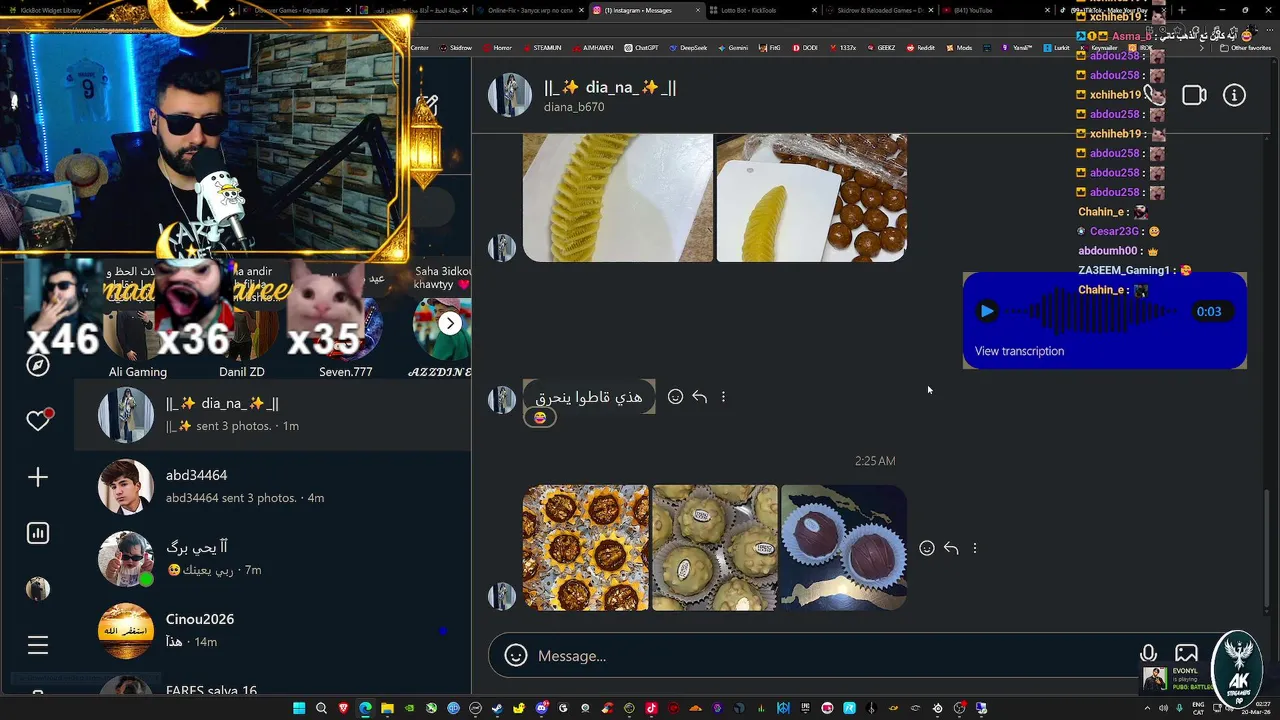Screen dimensions: 1280x720
Task: Click the volume icon in system tray
Action: 1164,708
